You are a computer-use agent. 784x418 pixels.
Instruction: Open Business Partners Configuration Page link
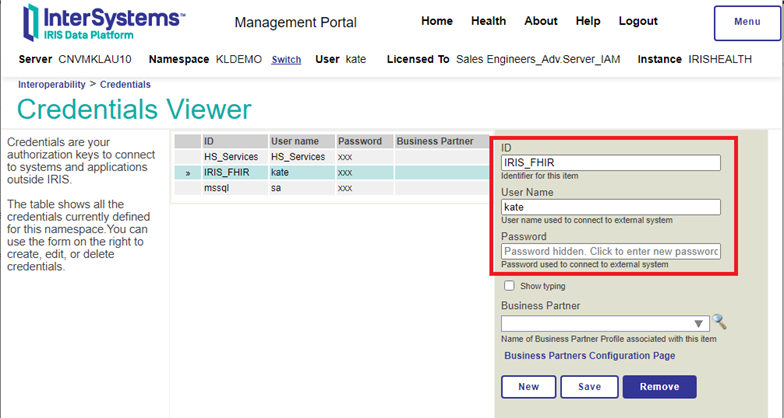[589, 356]
